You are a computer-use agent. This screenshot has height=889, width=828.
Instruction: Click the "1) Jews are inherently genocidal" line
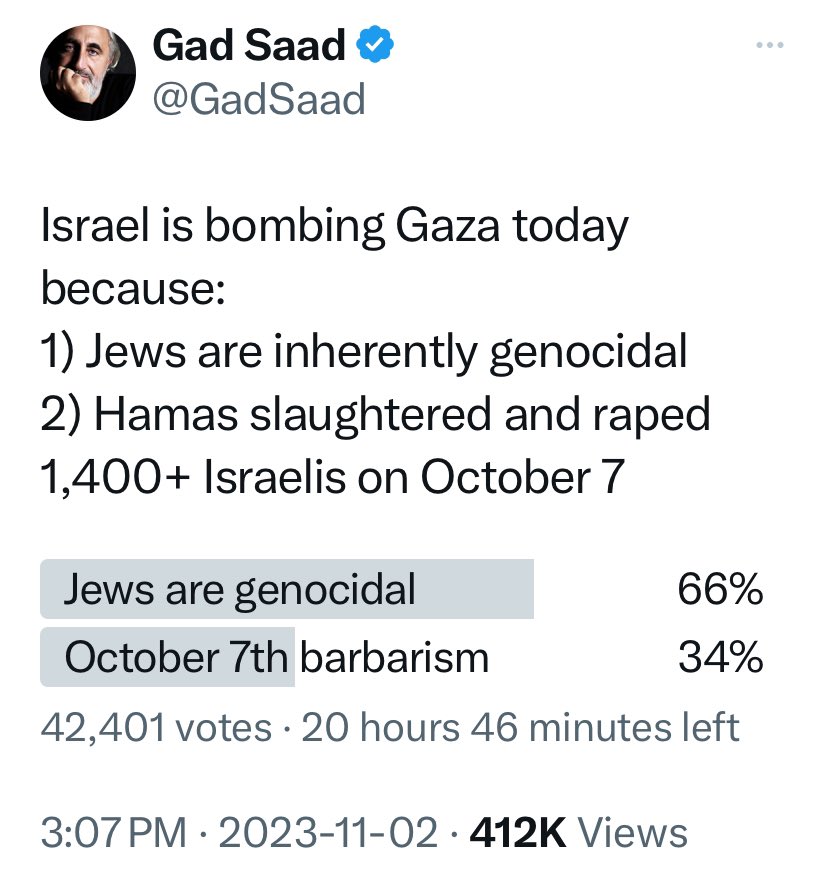click(x=364, y=352)
